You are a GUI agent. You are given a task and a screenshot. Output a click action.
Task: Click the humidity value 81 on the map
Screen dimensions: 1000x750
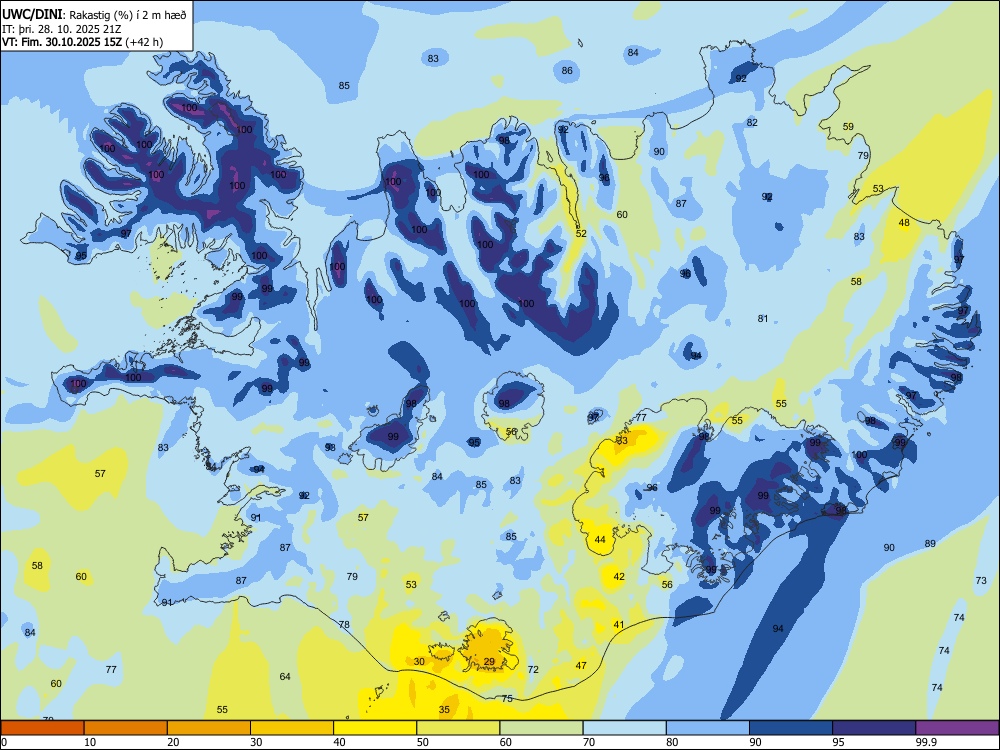[763, 318]
